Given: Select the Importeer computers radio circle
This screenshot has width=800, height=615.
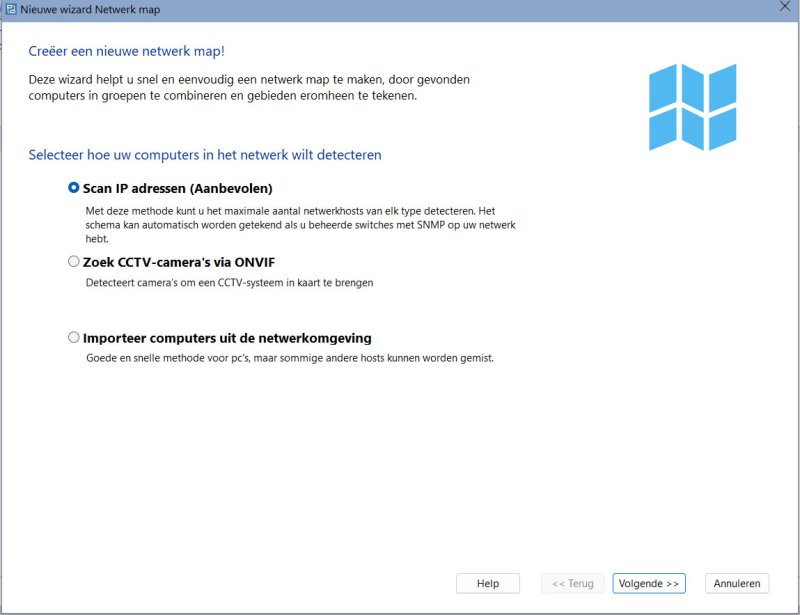Looking at the screenshot, I should [74, 338].
